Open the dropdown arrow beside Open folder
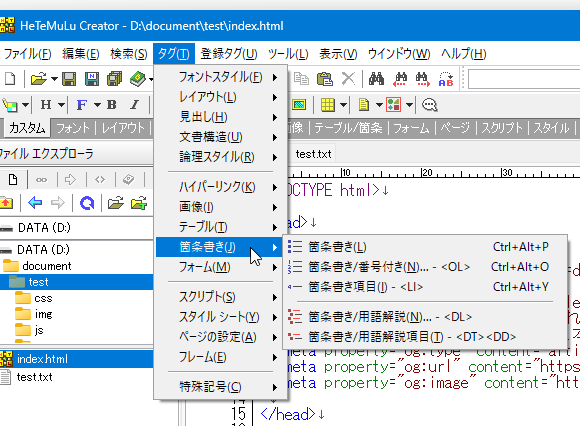The image size is (580, 426). (x=54, y=79)
